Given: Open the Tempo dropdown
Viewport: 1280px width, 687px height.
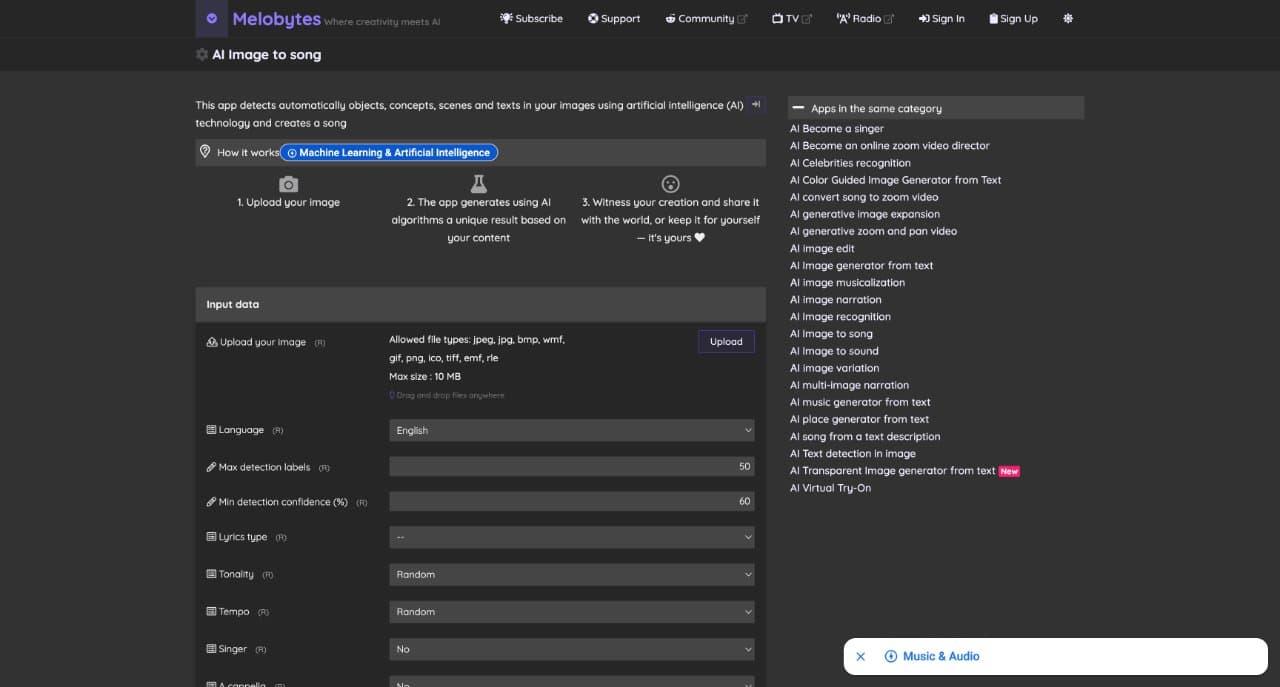Looking at the screenshot, I should pos(572,611).
